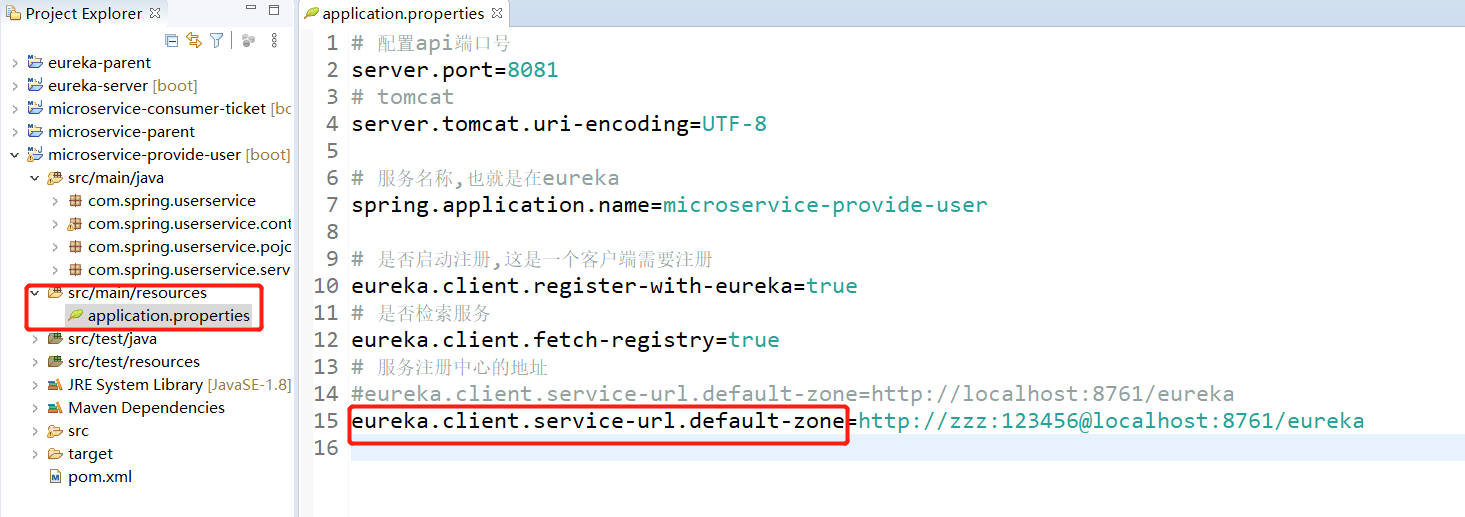Screen dimensions: 1465x517
Task: Click Collapse All in Project Explorer toolbar
Action: tap(172, 40)
